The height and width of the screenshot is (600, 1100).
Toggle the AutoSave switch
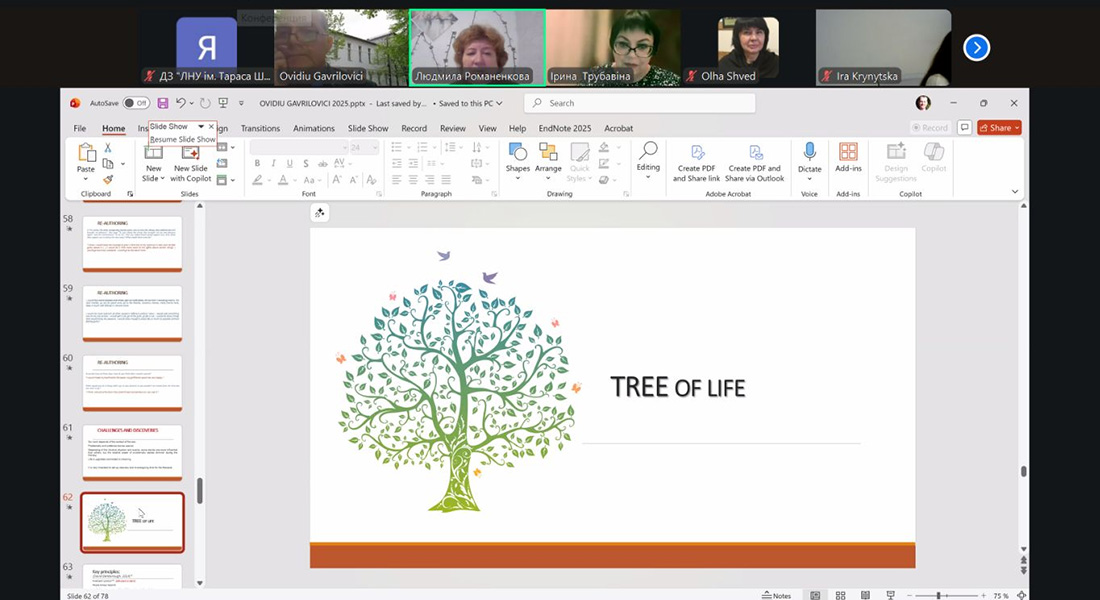point(135,103)
